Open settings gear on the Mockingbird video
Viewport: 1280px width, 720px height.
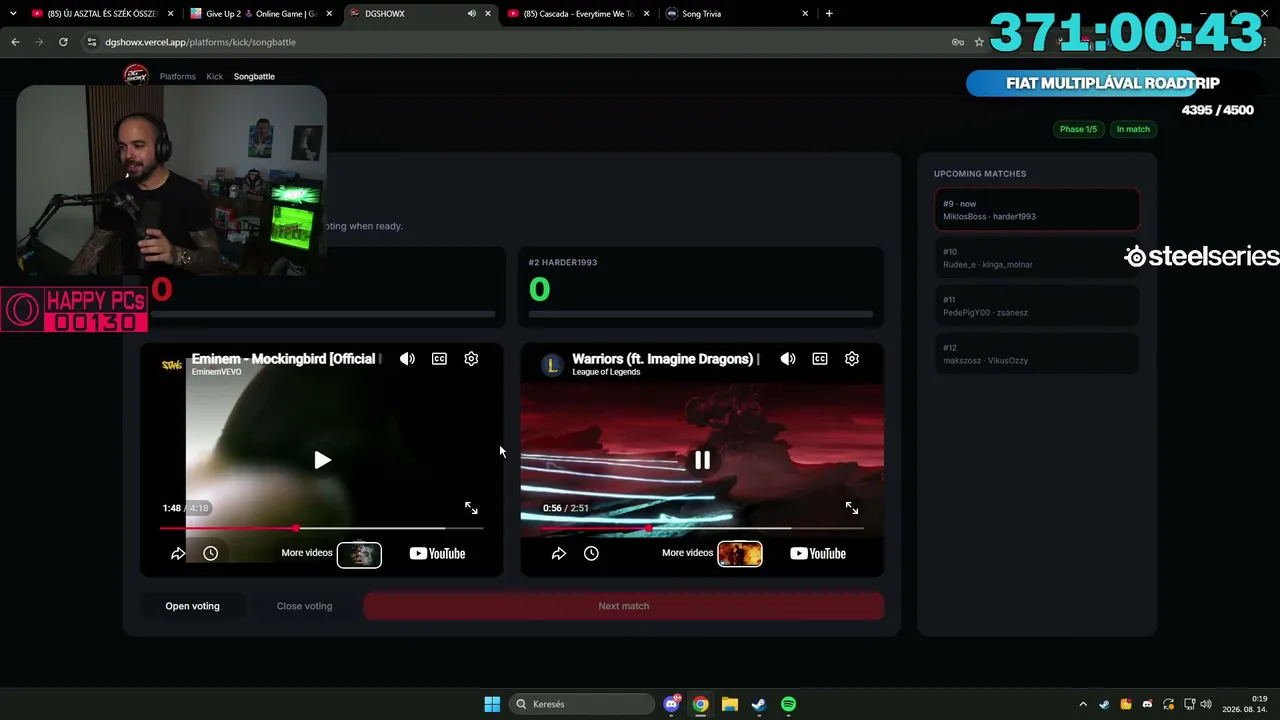pyautogui.click(x=471, y=359)
